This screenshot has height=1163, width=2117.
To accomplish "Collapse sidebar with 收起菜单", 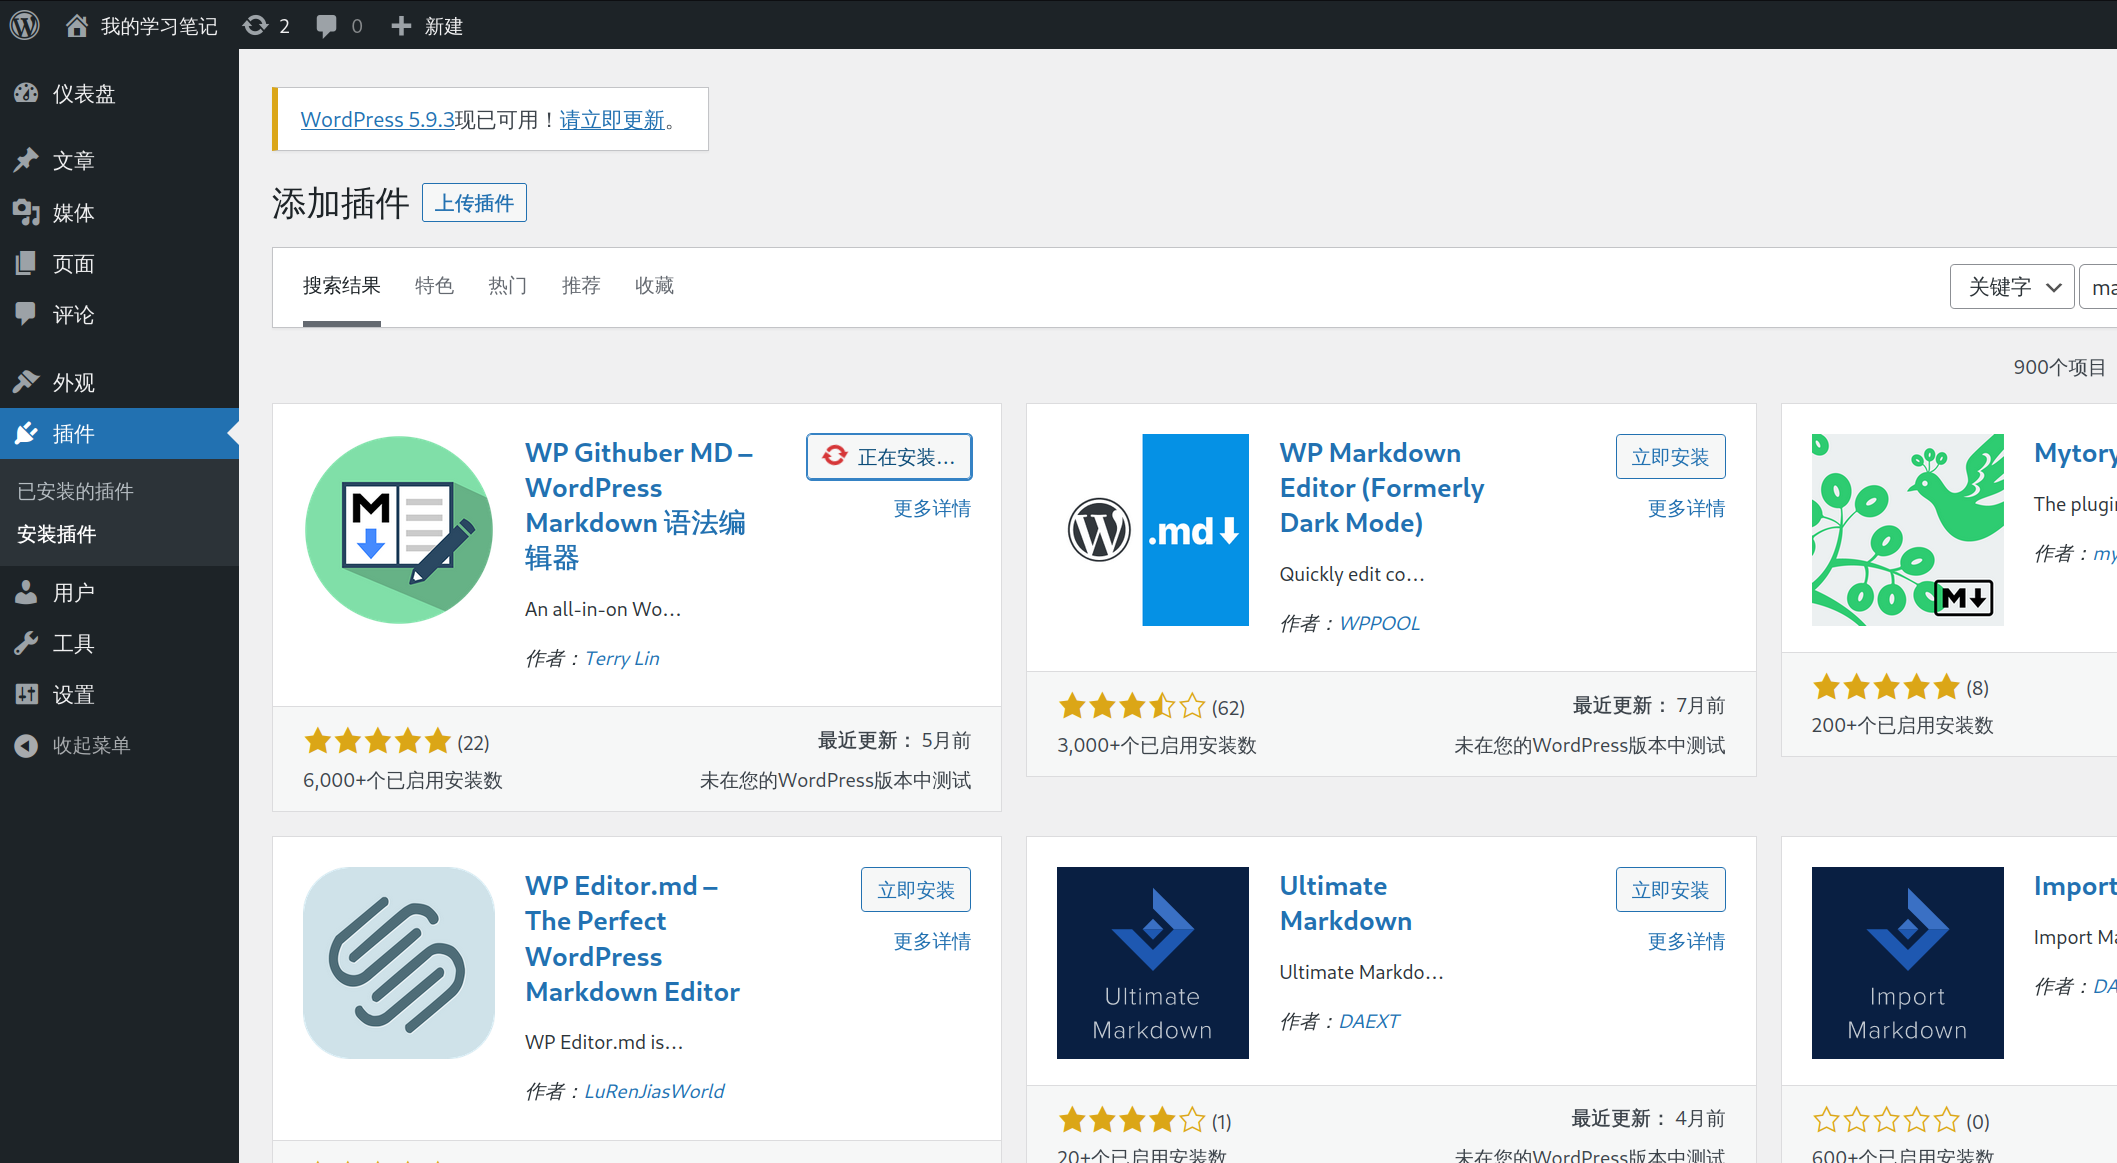I will coord(91,745).
